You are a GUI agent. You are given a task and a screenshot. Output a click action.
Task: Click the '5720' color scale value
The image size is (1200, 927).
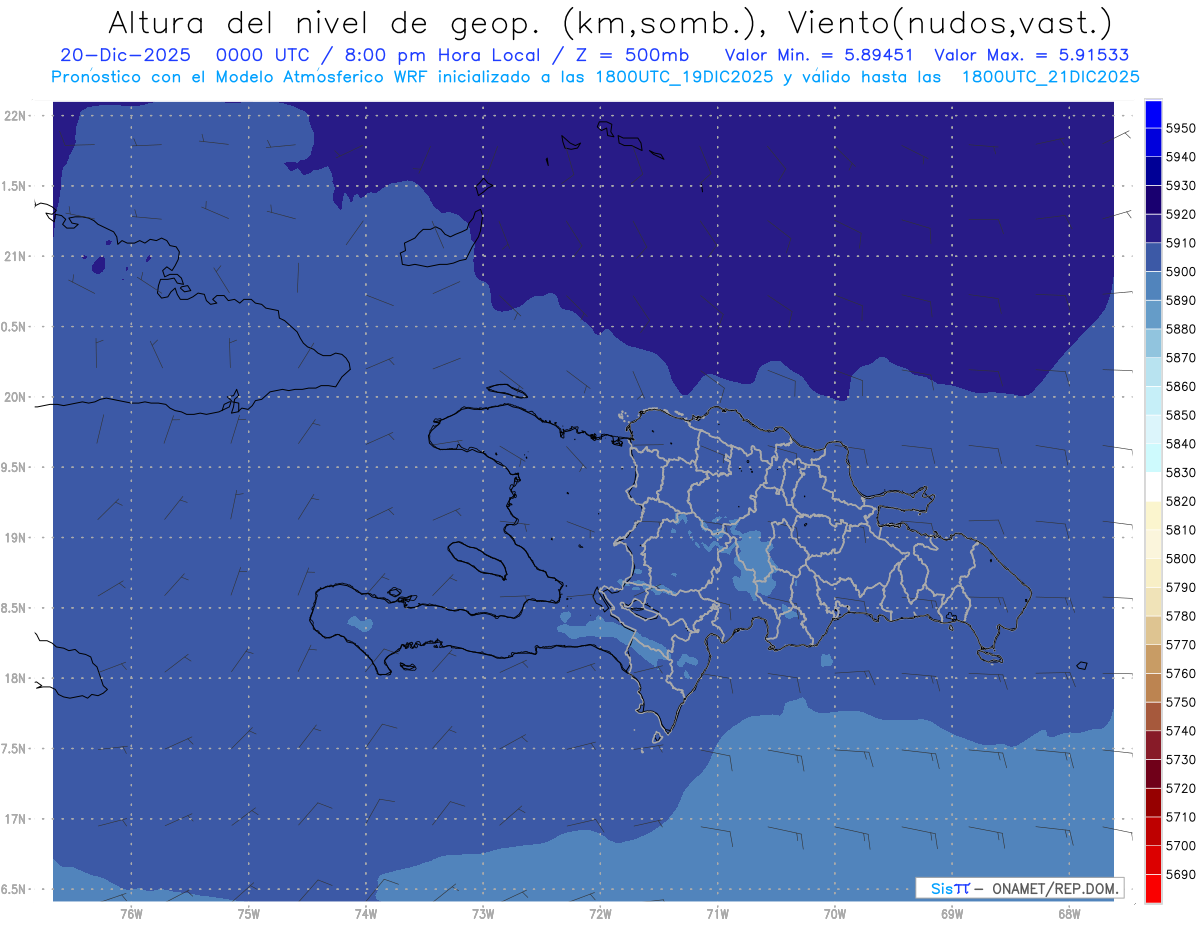[1181, 788]
